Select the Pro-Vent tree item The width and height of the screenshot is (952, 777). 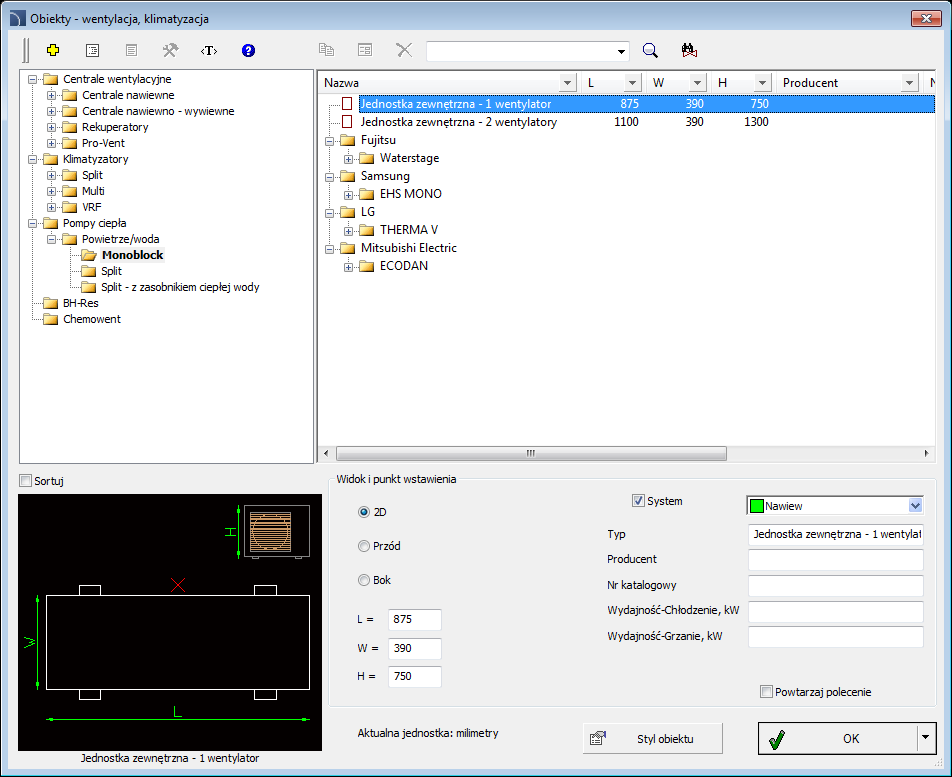pos(103,143)
